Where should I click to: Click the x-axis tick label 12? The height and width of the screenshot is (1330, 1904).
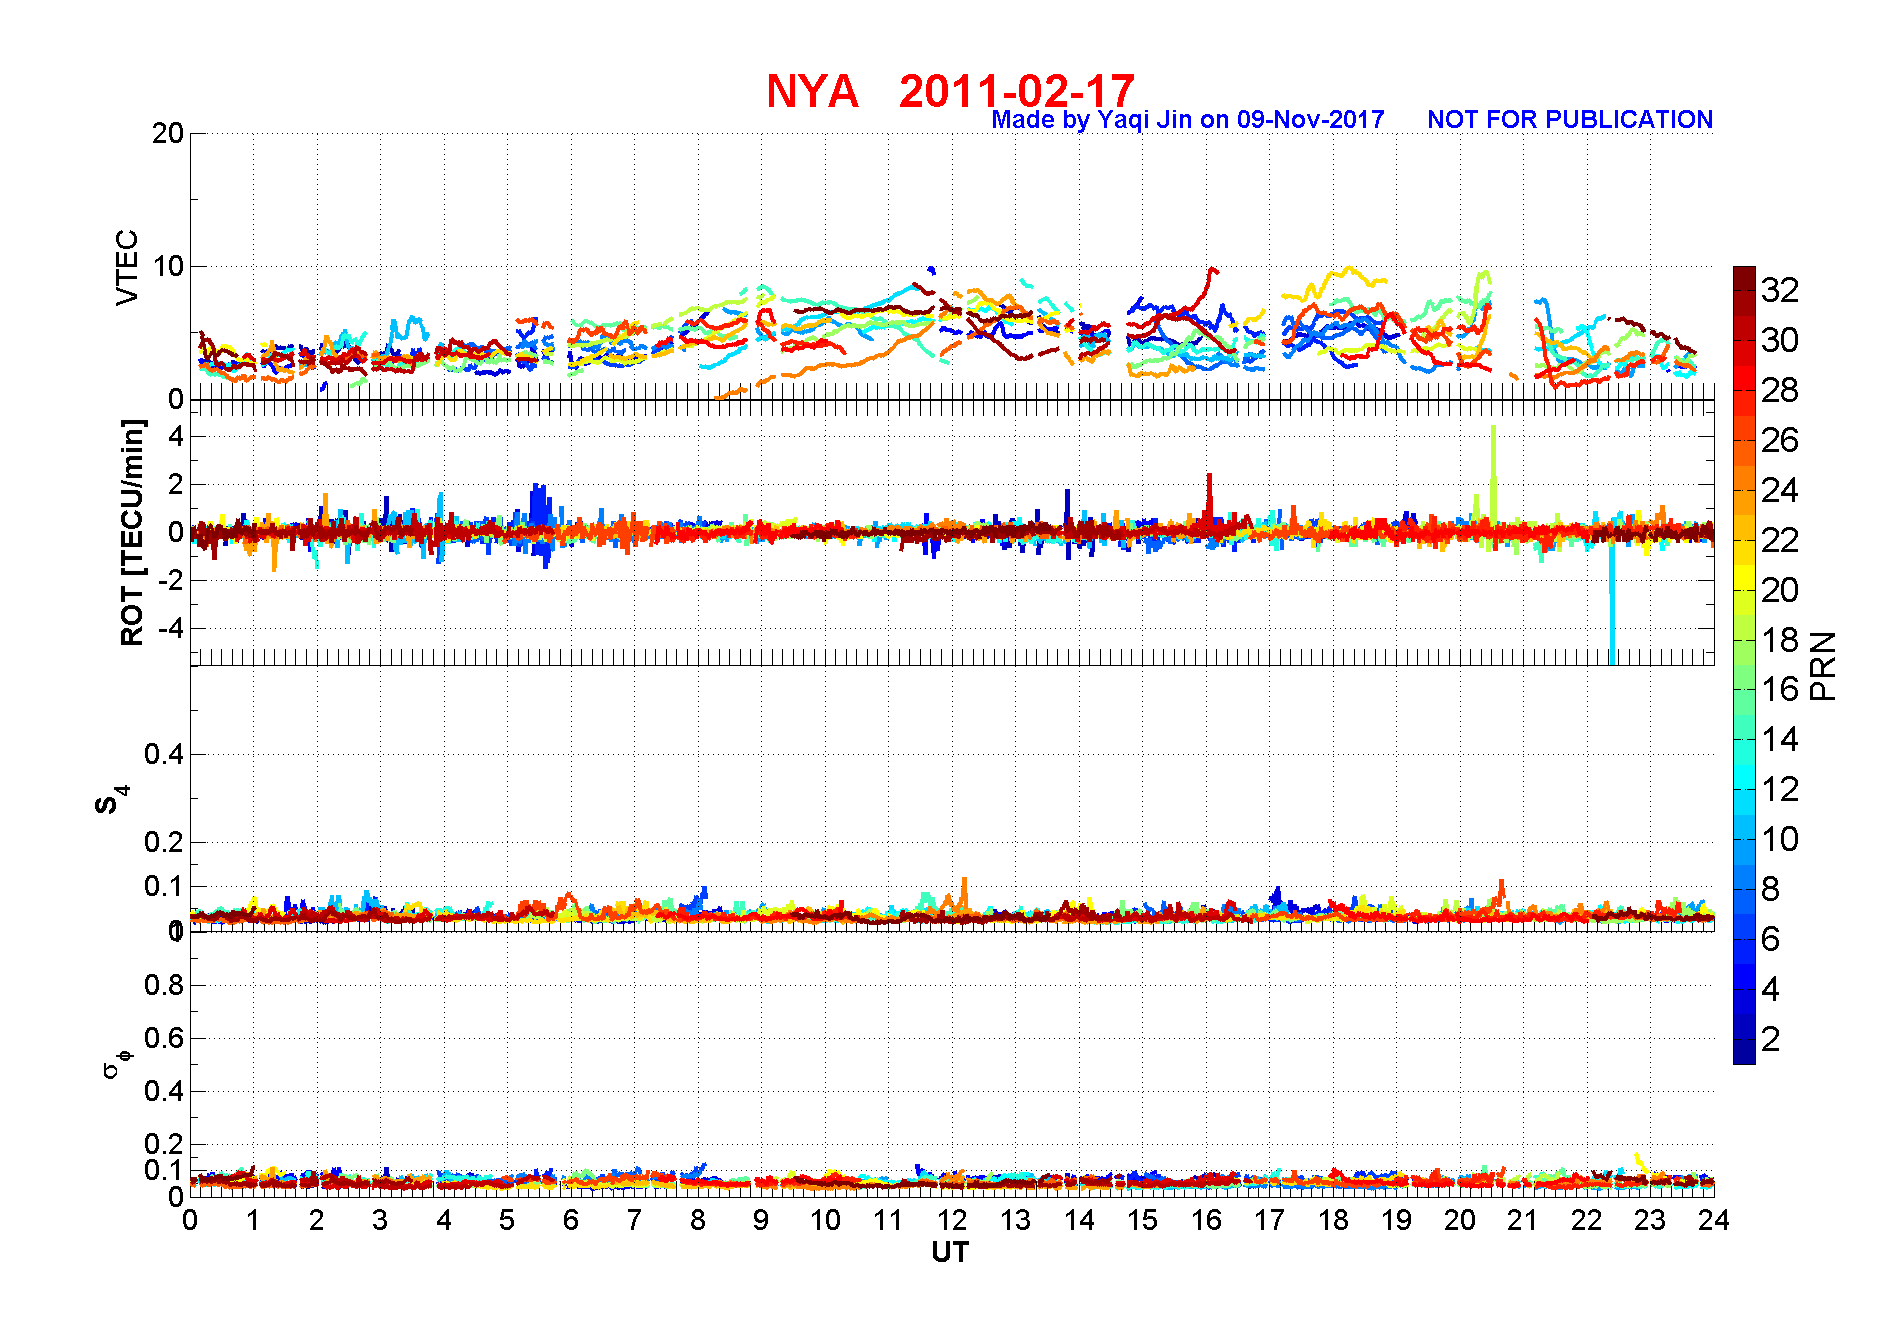tap(952, 1220)
